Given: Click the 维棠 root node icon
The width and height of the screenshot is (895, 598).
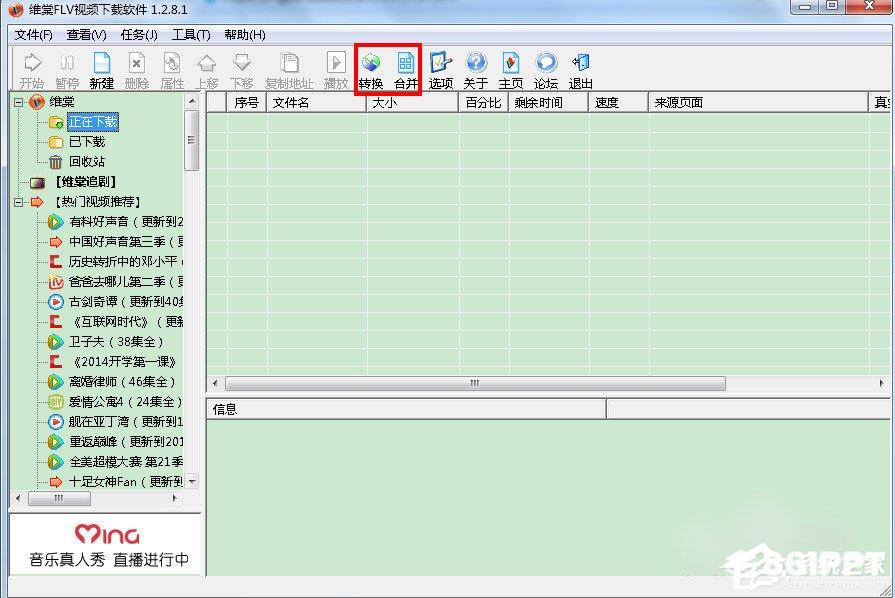Looking at the screenshot, I should [x=37, y=102].
